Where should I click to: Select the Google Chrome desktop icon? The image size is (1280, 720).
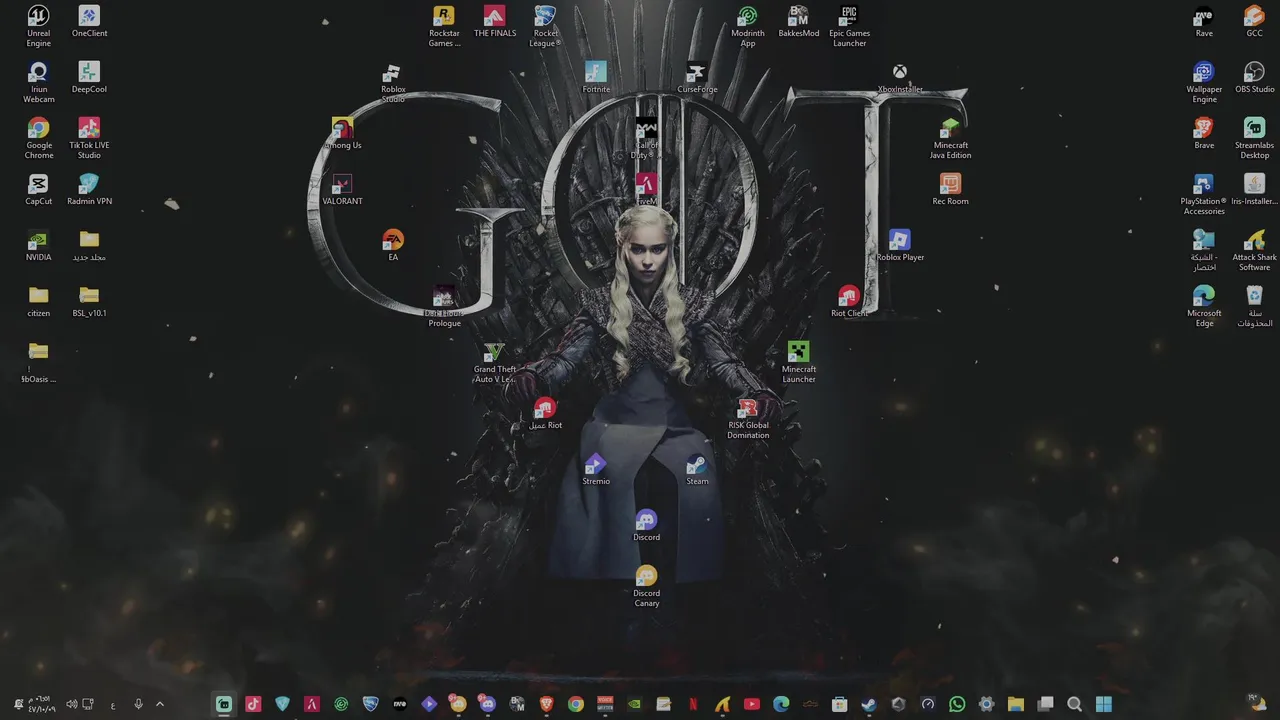coord(38,138)
